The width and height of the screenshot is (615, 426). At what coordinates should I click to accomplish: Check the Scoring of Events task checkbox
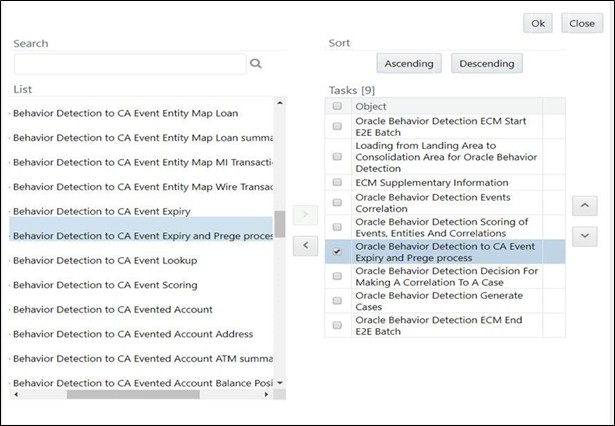[x=337, y=227]
